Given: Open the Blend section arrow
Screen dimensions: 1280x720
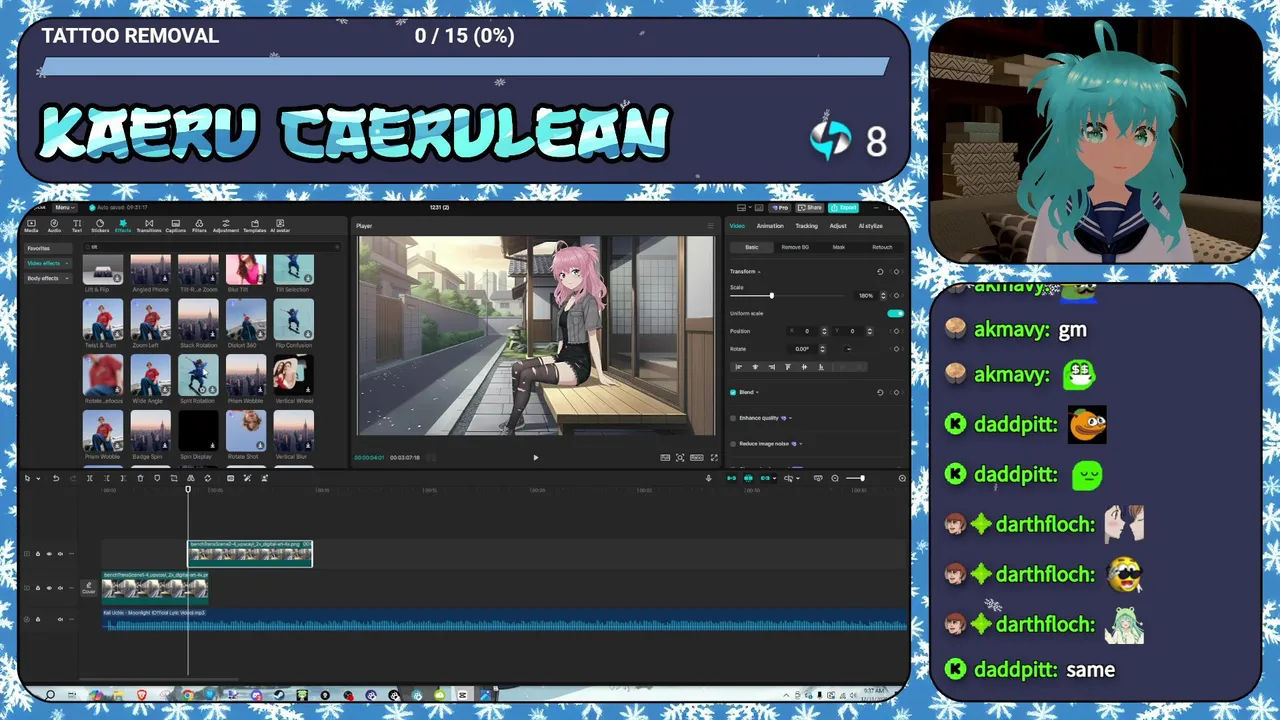Looking at the screenshot, I should (757, 392).
